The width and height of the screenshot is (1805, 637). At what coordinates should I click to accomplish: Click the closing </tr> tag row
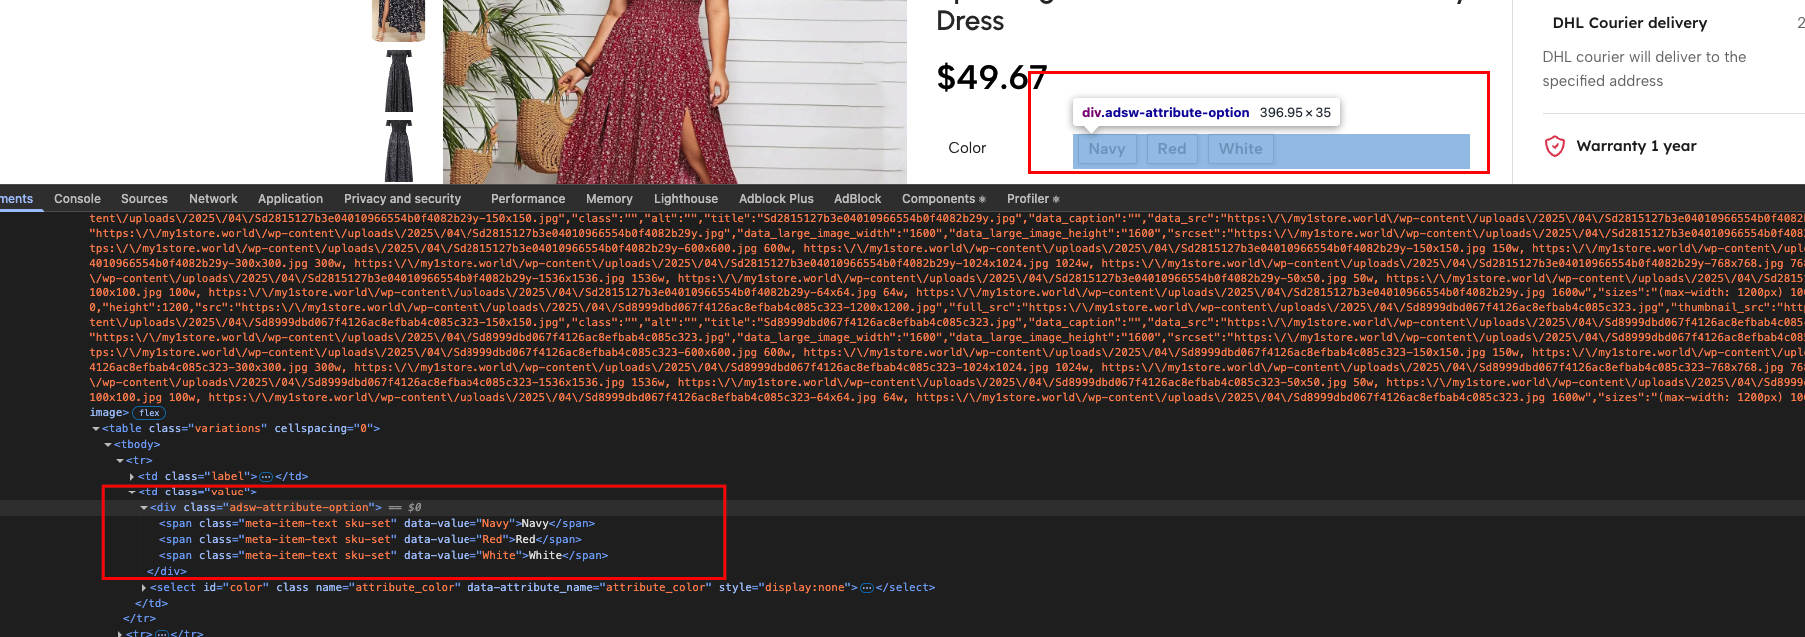(140, 619)
